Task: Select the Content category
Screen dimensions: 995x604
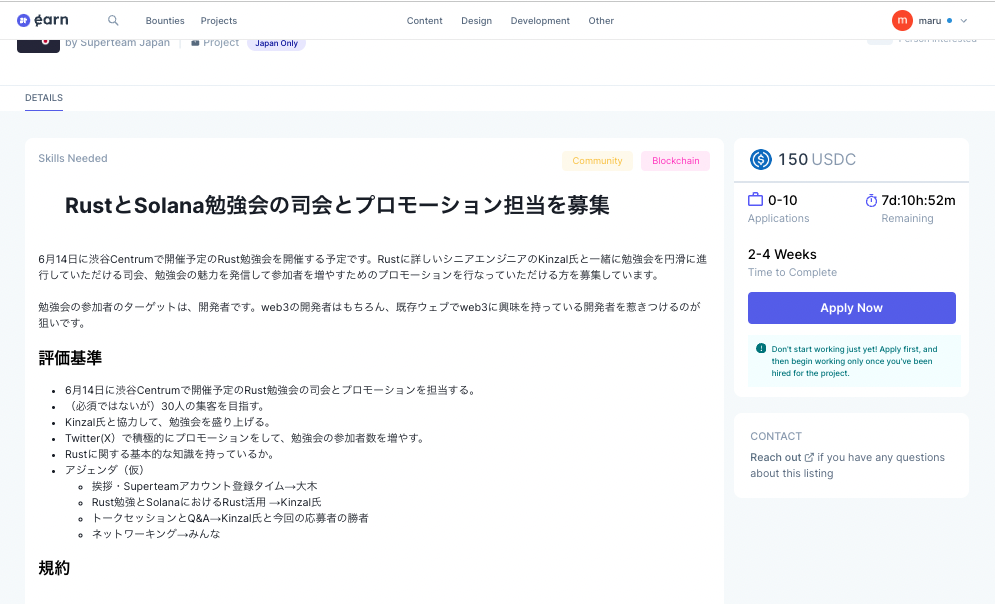Action: click(425, 21)
